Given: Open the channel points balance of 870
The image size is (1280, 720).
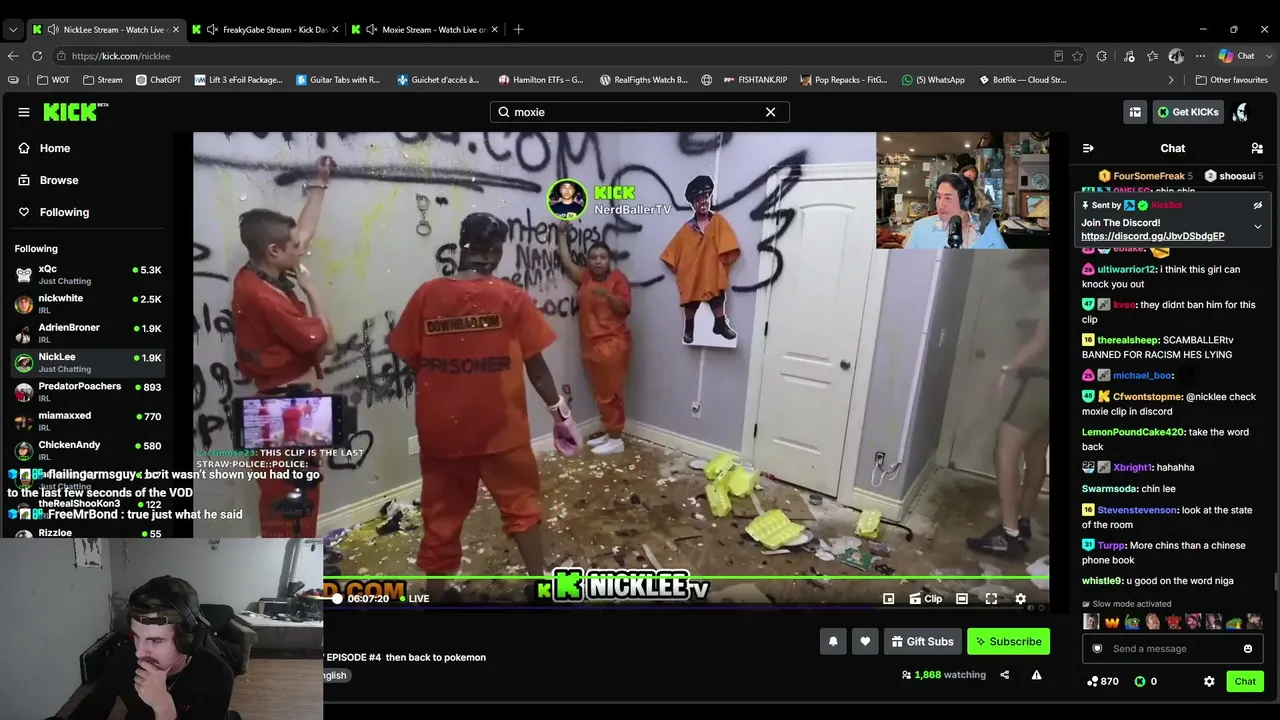Looking at the screenshot, I should click(1103, 681).
